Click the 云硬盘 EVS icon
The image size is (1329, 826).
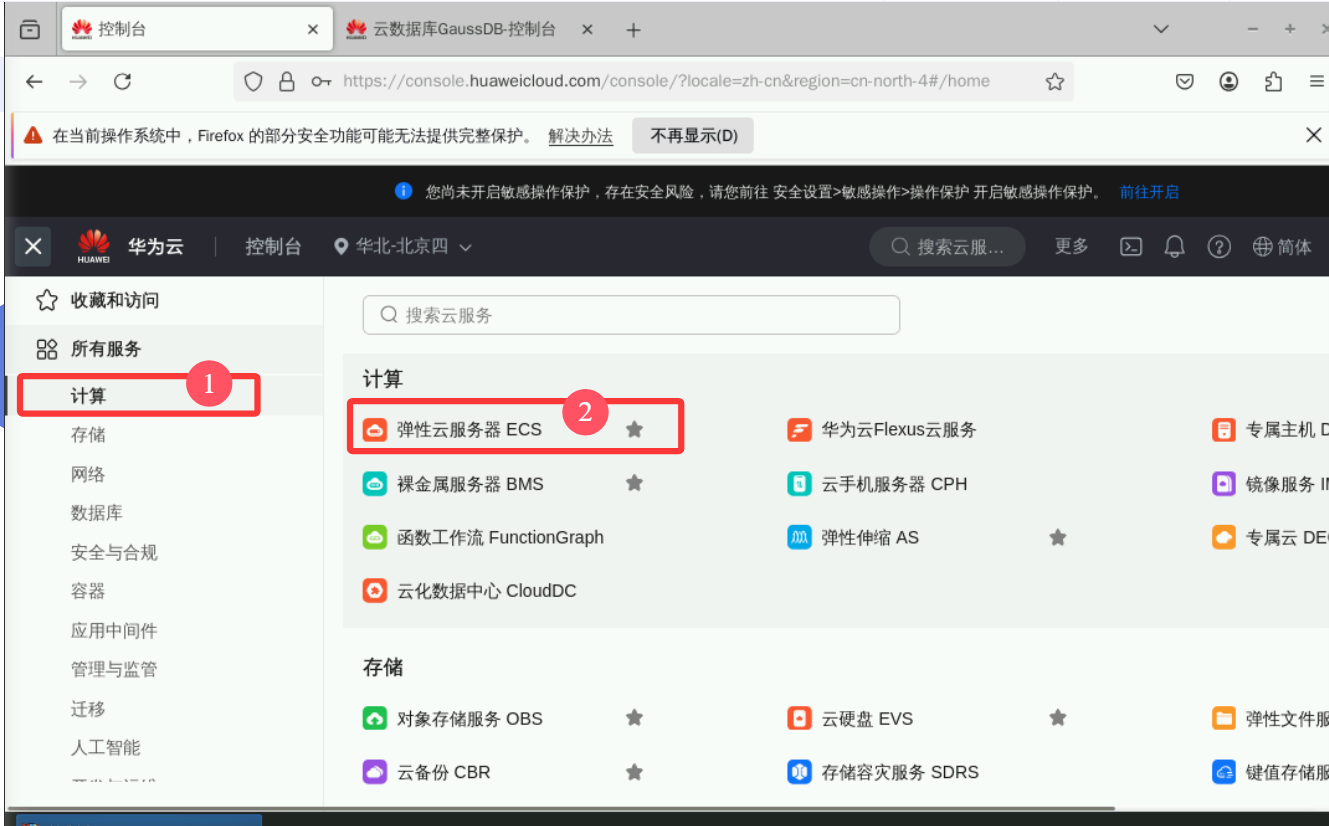coord(799,718)
